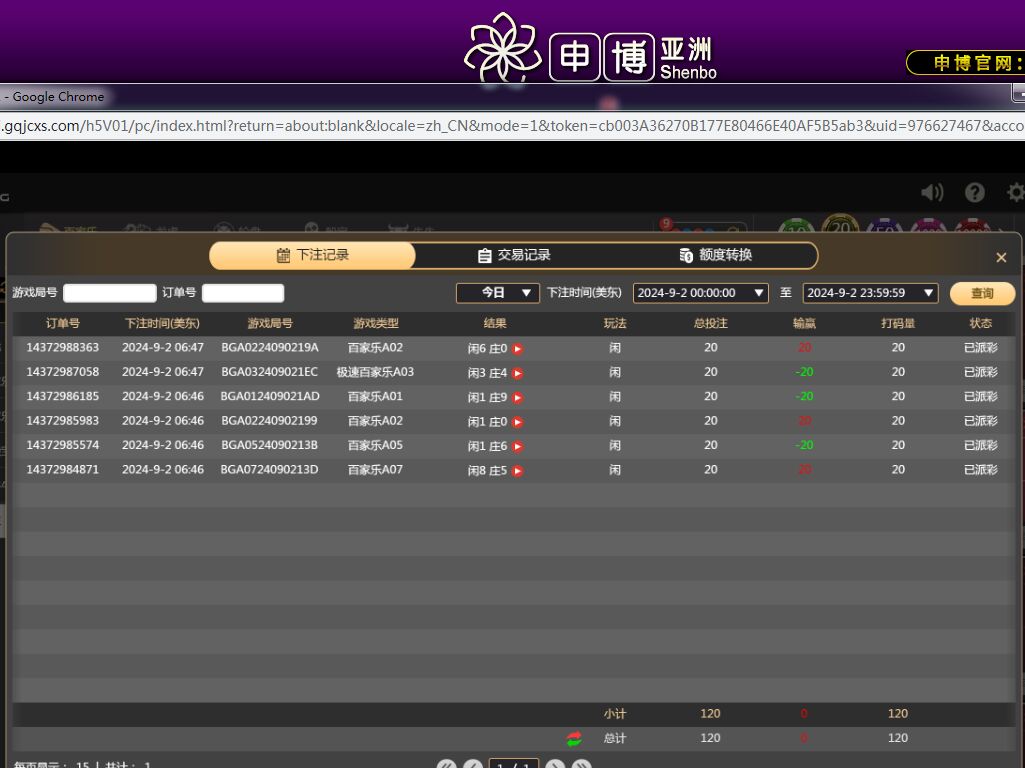
Task: Click the 订单号 input field
Action: [x=243, y=293]
